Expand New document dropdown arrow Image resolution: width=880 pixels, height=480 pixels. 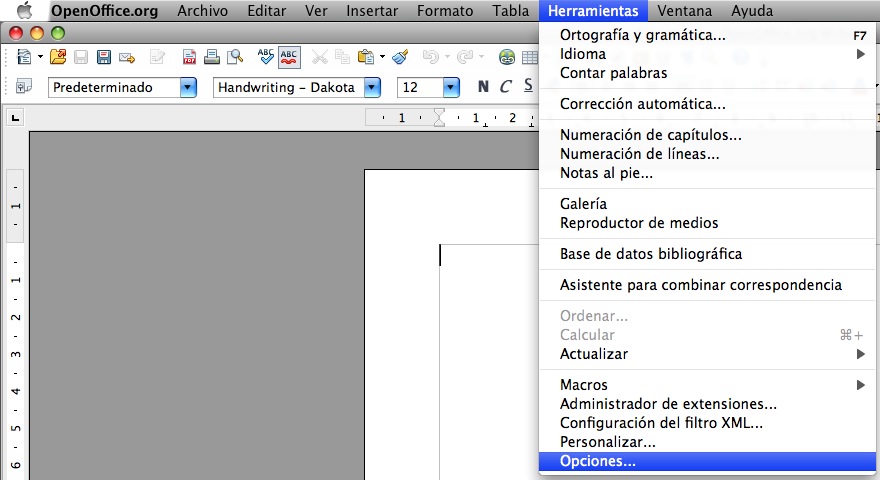(x=40, y=57)
